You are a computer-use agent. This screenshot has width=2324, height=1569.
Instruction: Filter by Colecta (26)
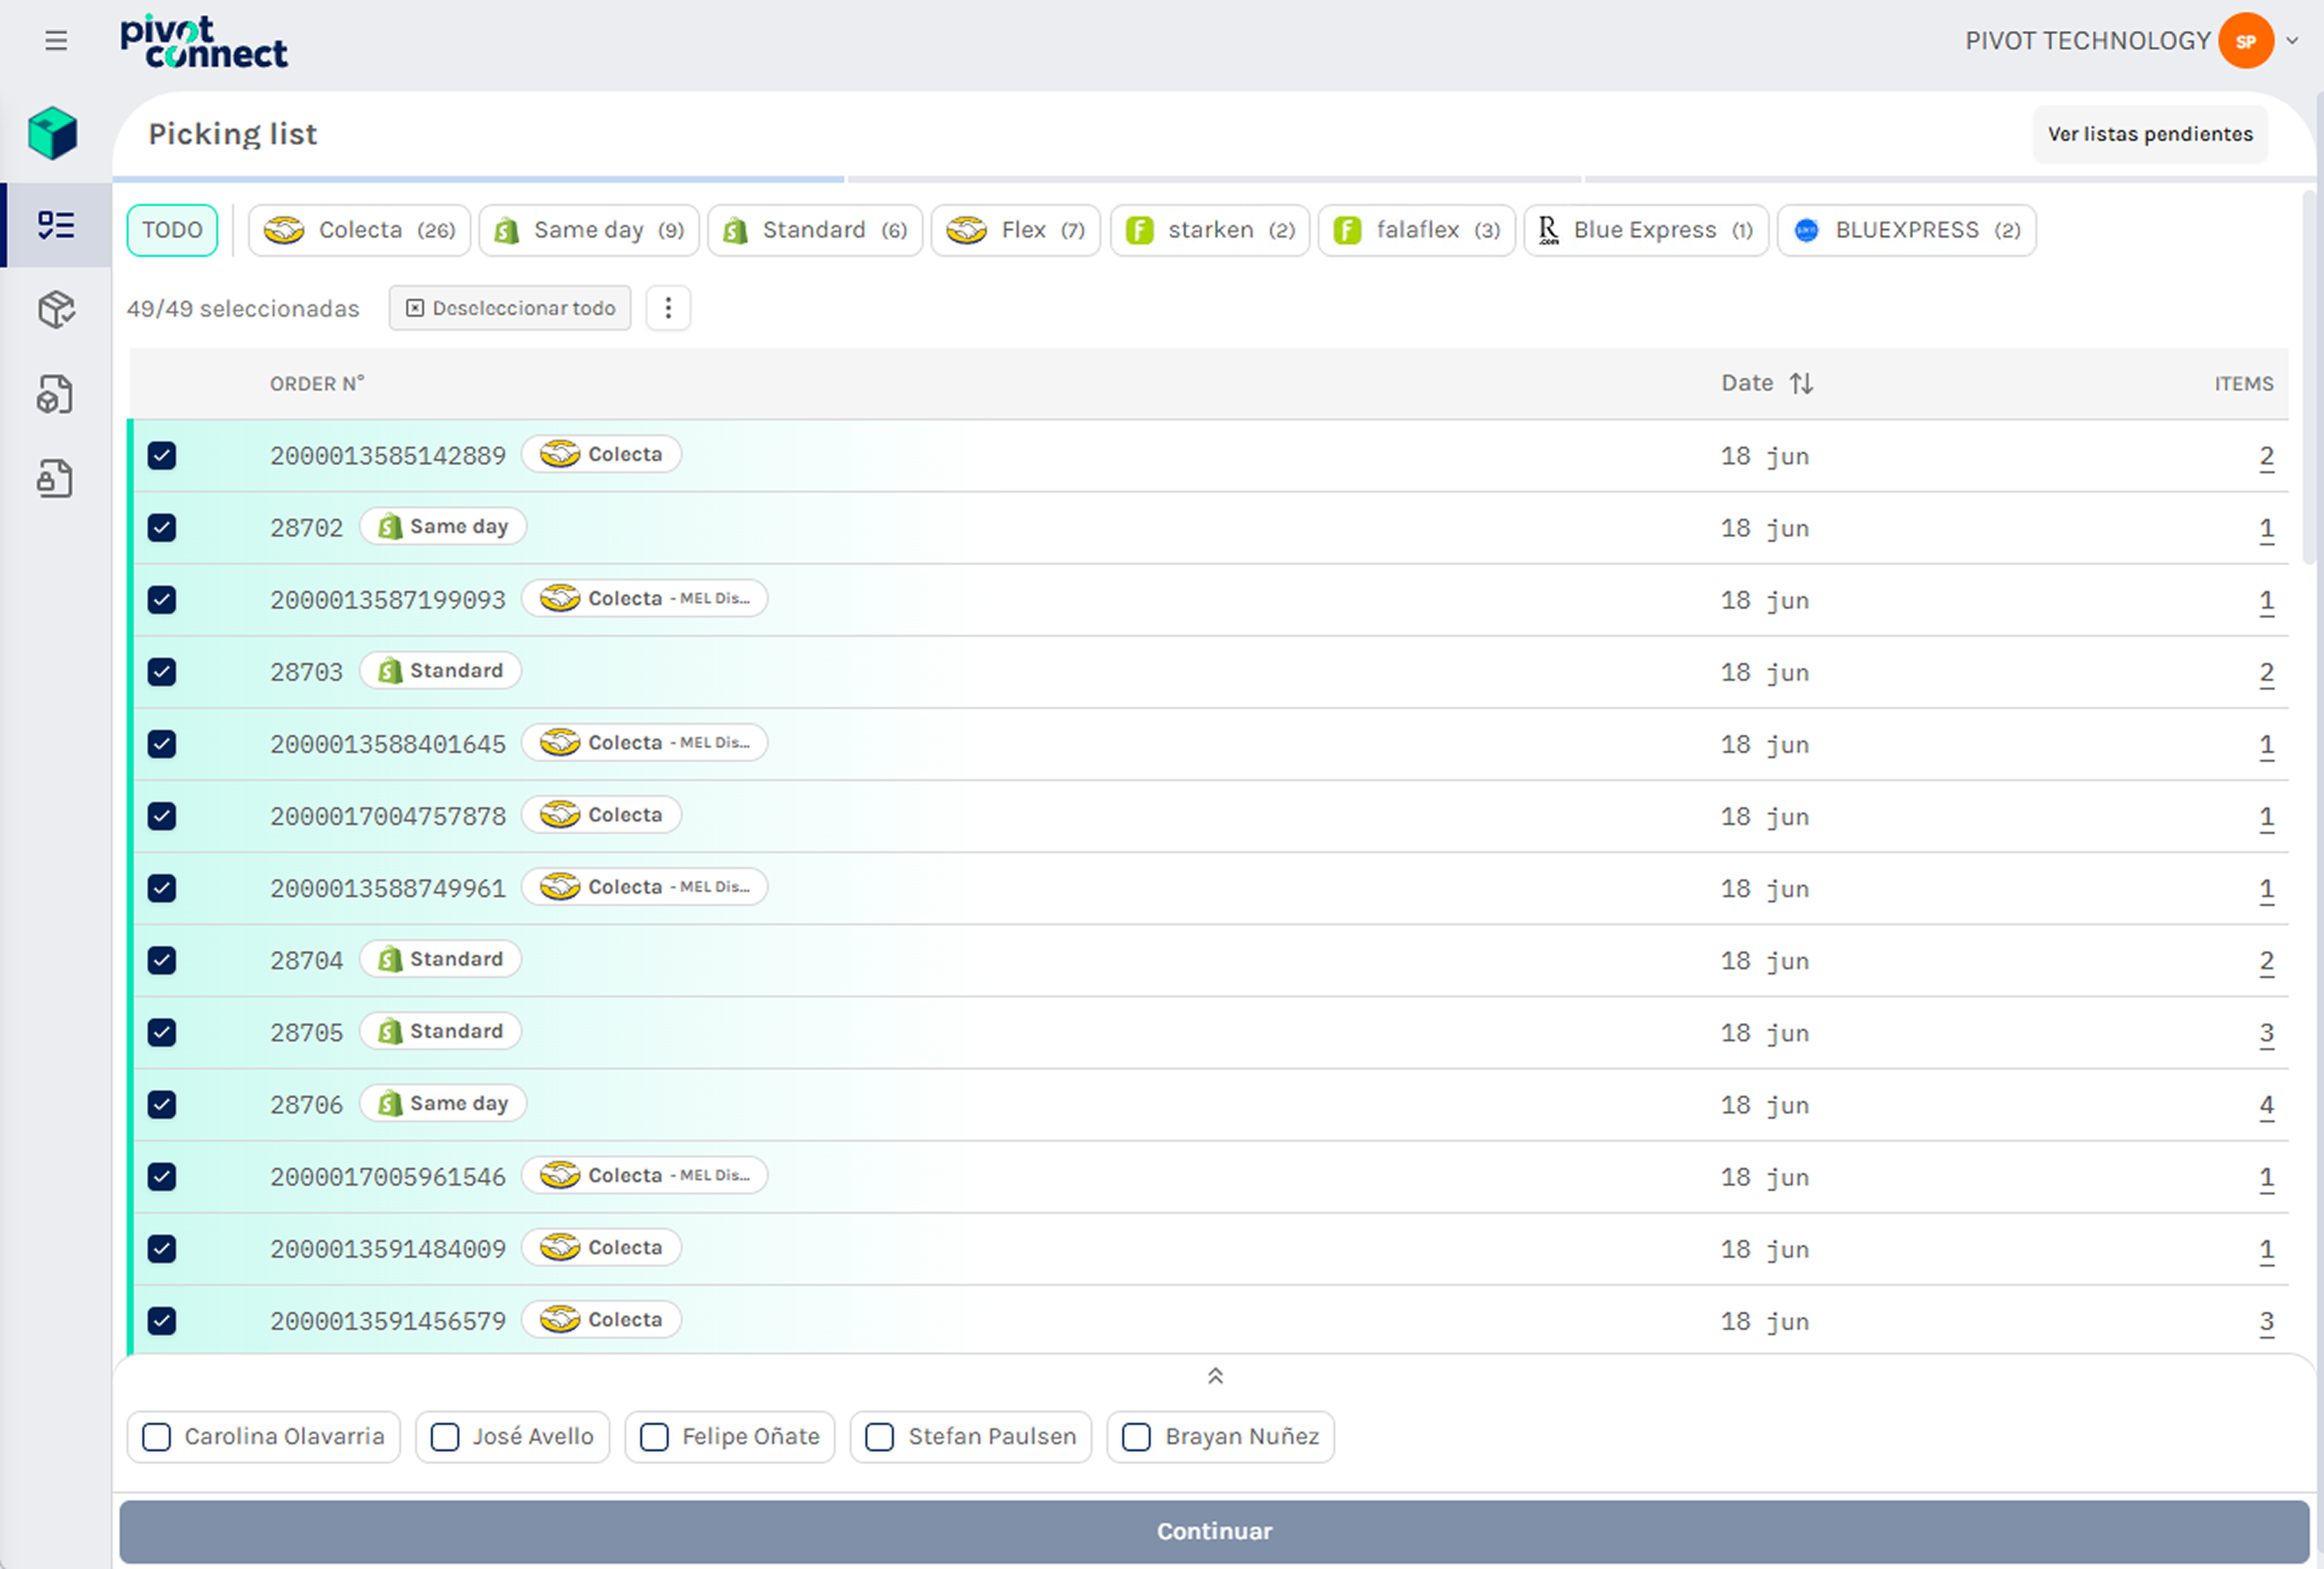click(359, 230)
